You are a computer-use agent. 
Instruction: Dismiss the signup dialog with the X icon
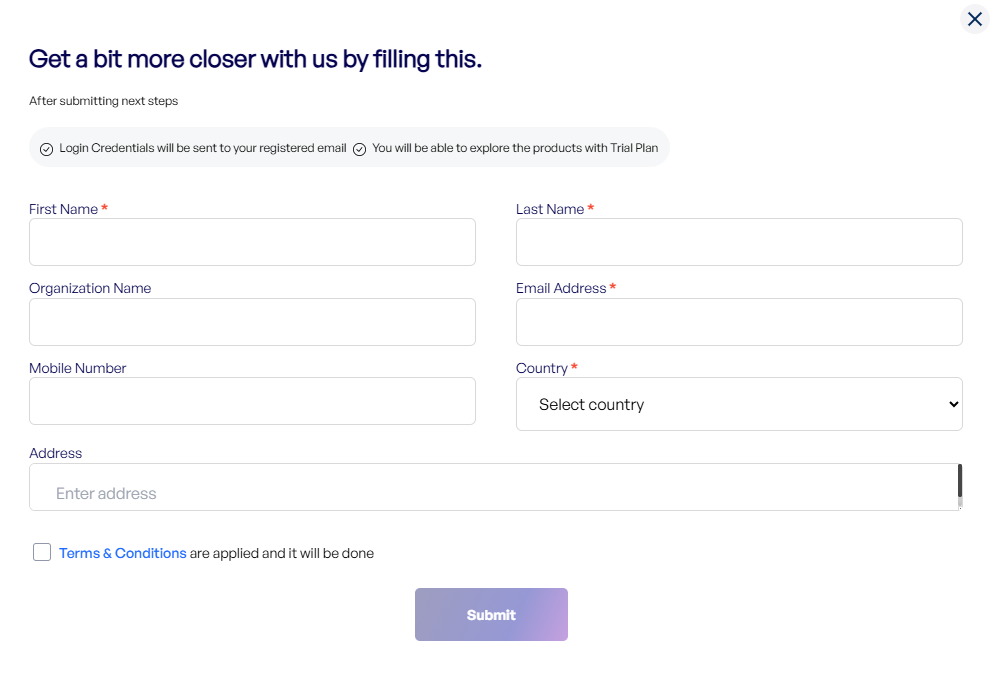click(974, 19)
